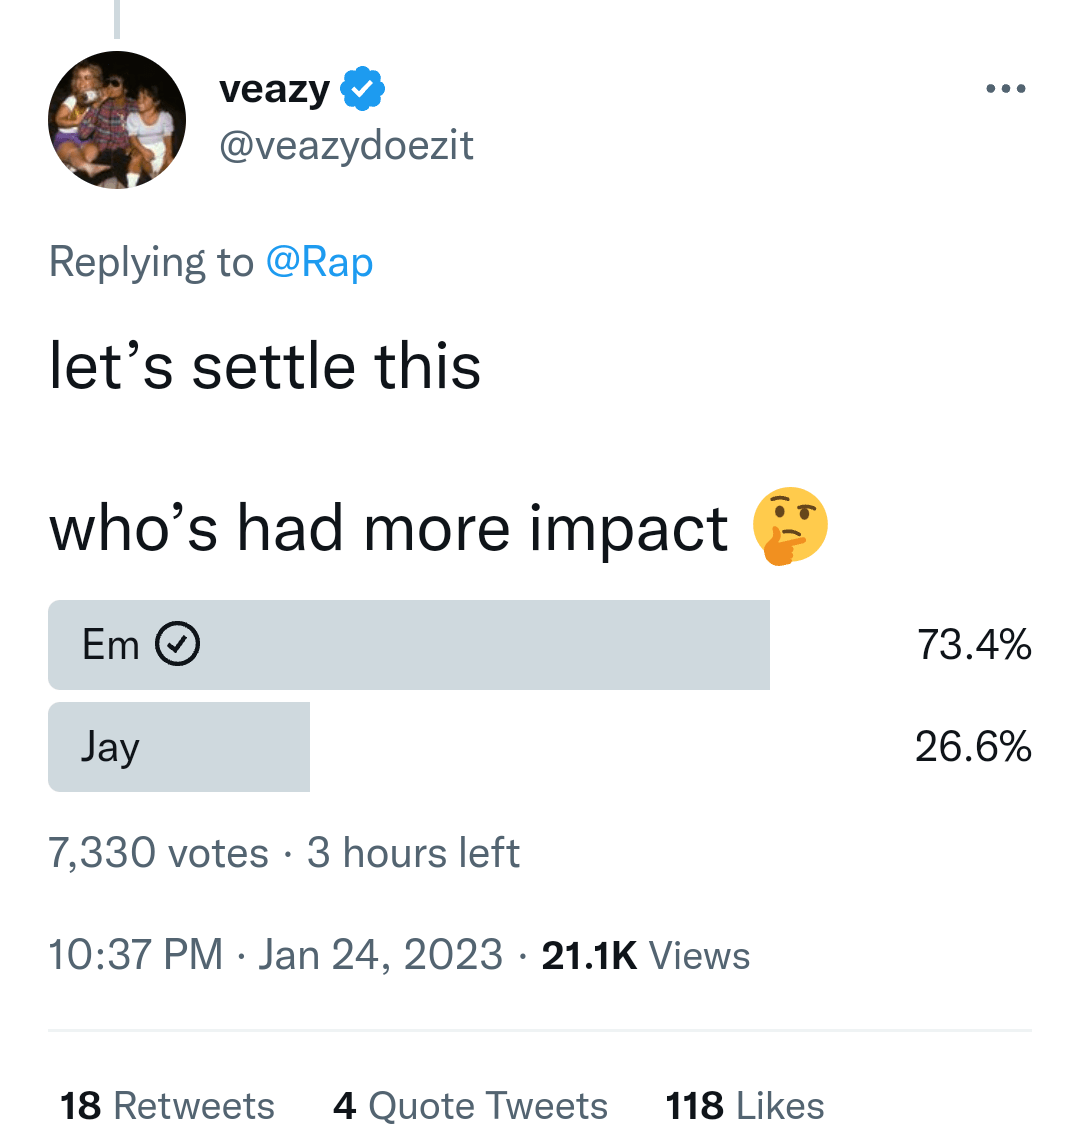
Task: Open the 4 Quote Tweets list
Action: click(470, 1106)
